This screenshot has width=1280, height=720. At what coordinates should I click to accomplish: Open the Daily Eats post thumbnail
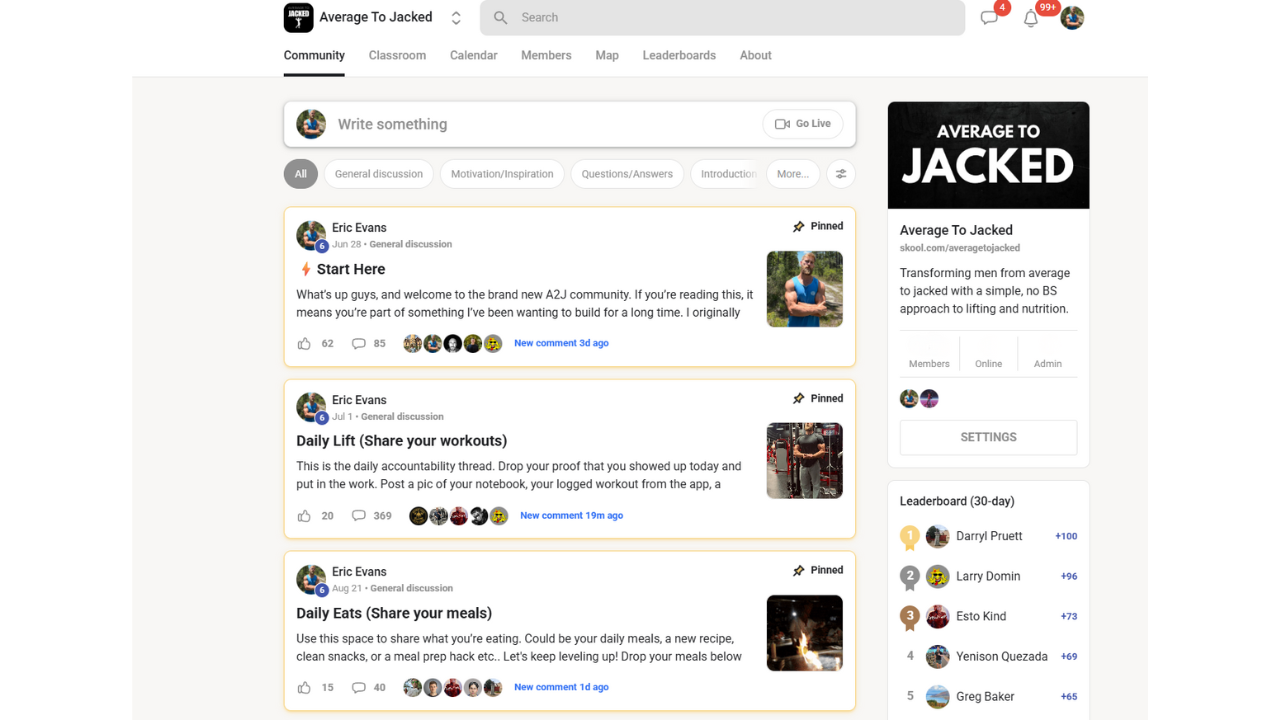pos(804,633)
